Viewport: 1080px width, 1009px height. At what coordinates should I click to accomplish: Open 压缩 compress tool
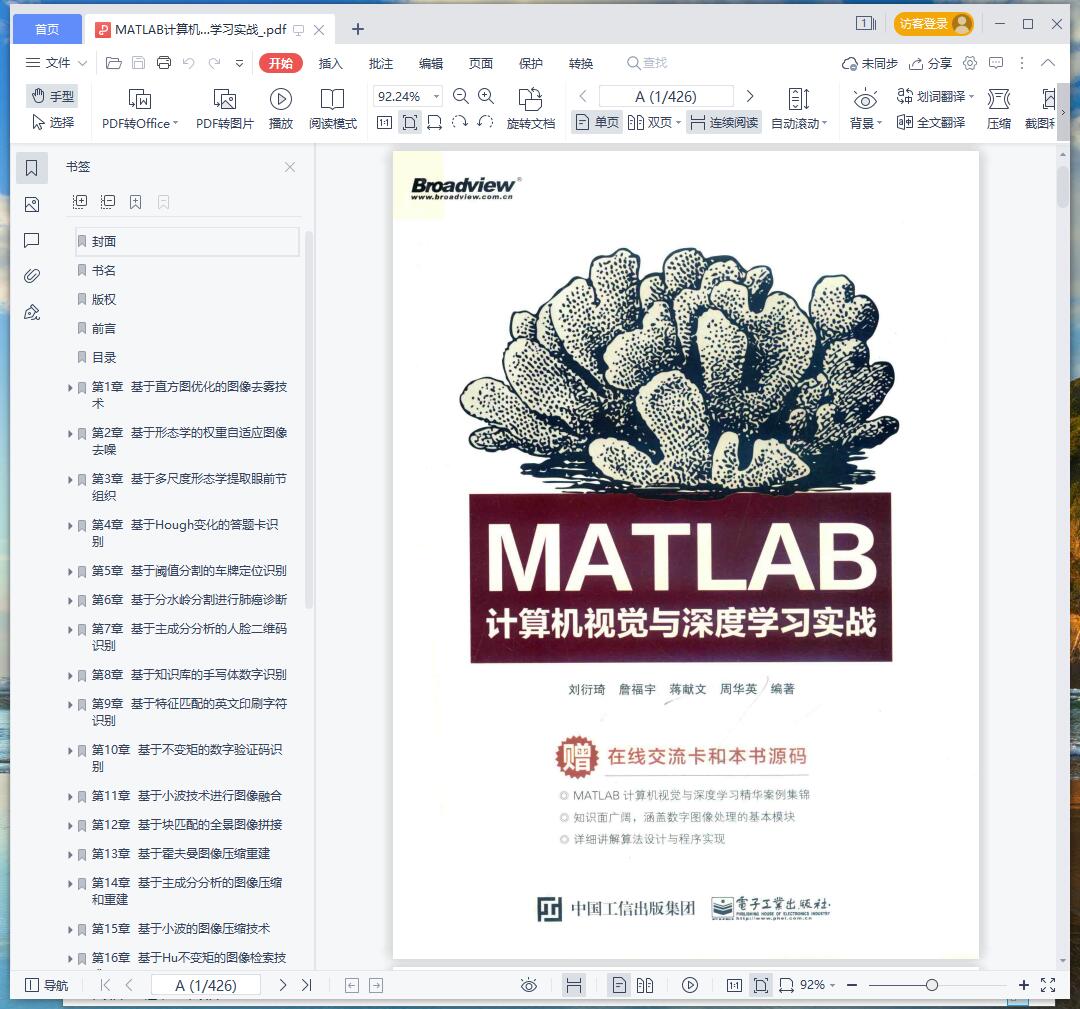click(x=999, y=109)
